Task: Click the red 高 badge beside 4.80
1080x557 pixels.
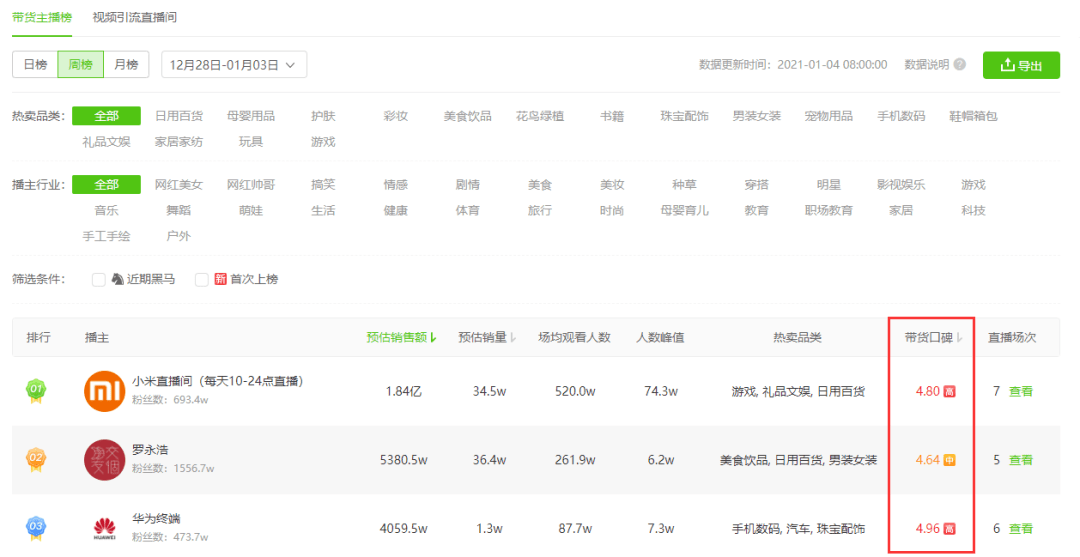Action: (x=949, y=391)
